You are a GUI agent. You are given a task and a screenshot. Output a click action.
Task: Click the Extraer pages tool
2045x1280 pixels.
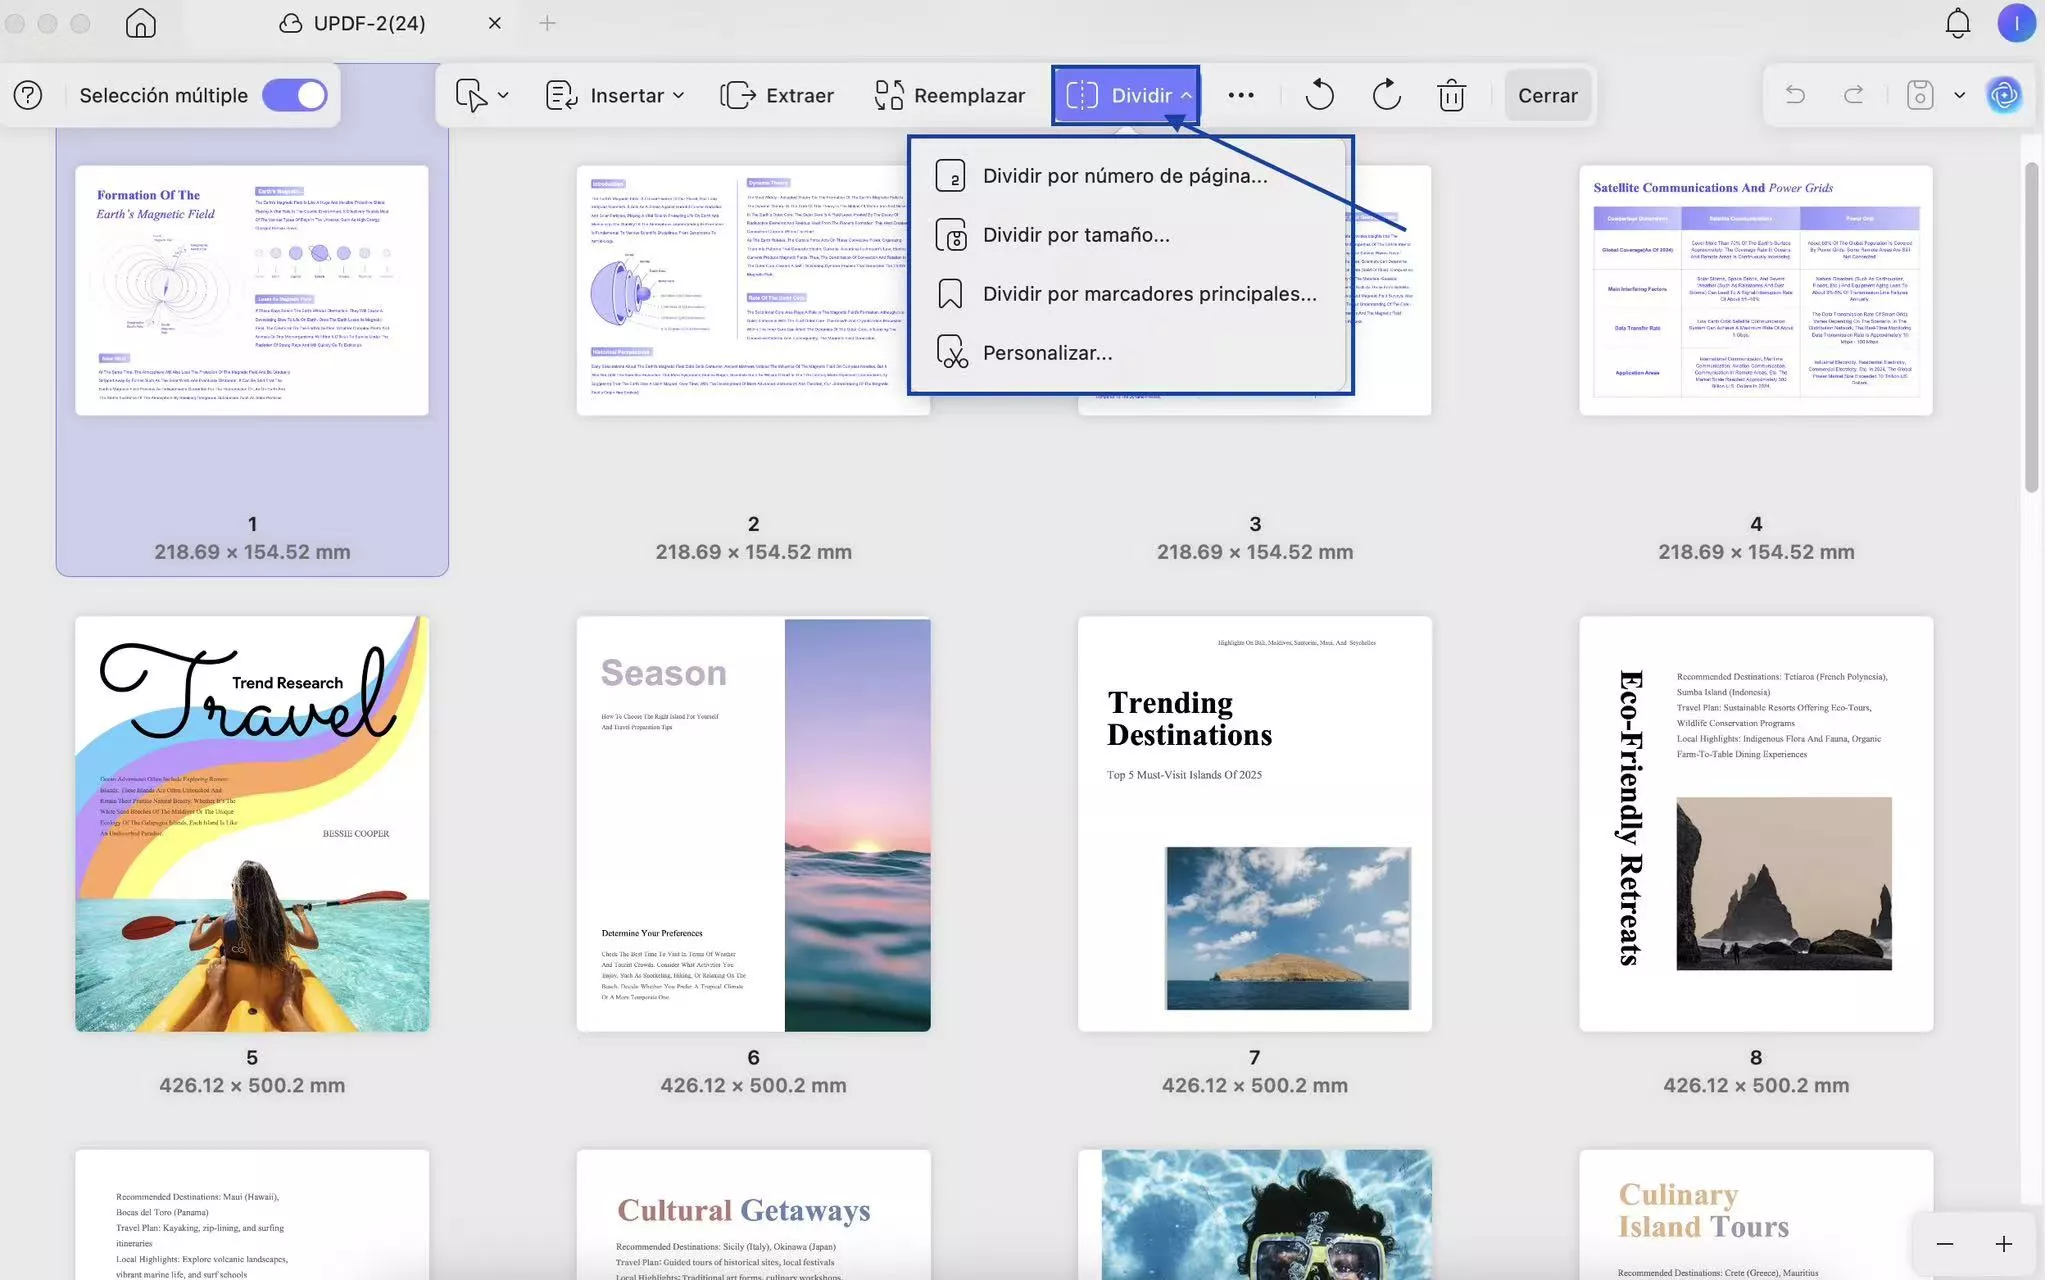click(x=777, y=95)
